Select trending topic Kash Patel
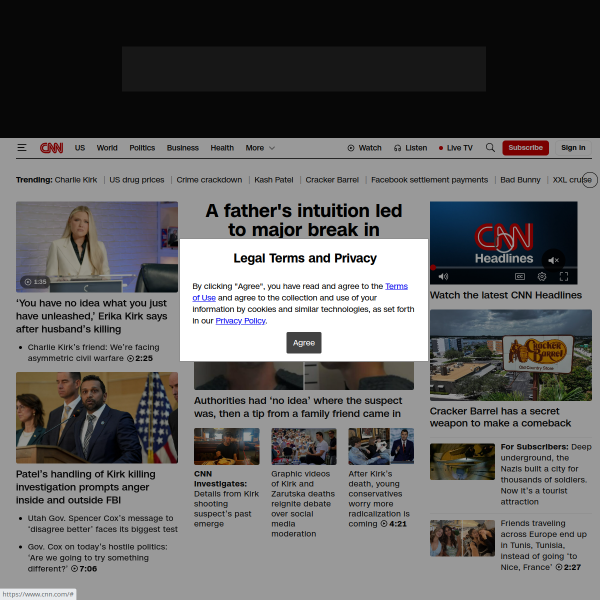The height and width of the screenshot is (600, 600). [x=274, y=180]
